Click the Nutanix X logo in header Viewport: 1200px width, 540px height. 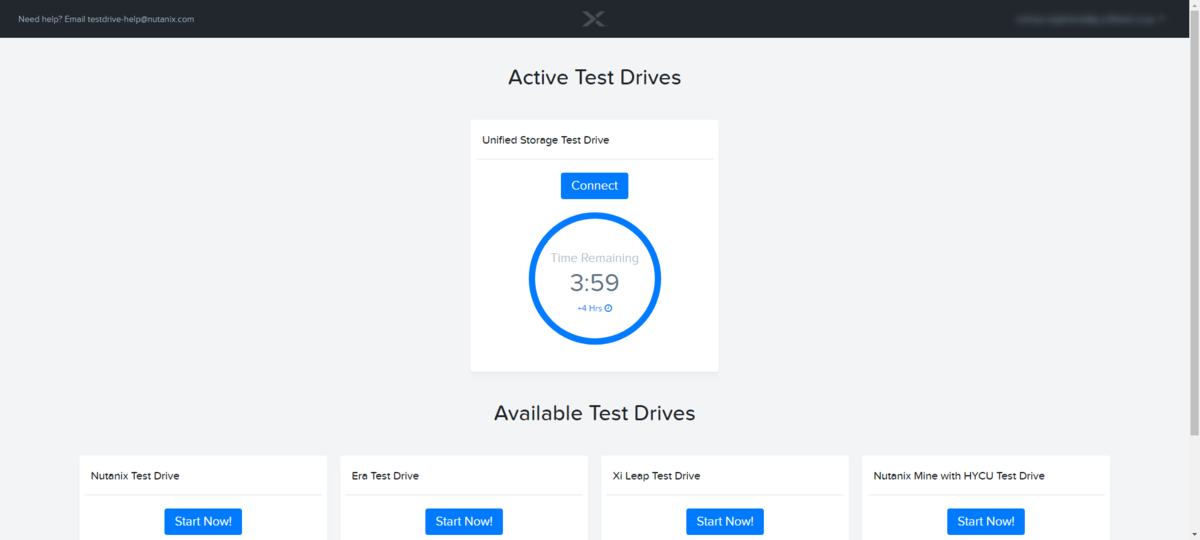click(x=594, y=19)
